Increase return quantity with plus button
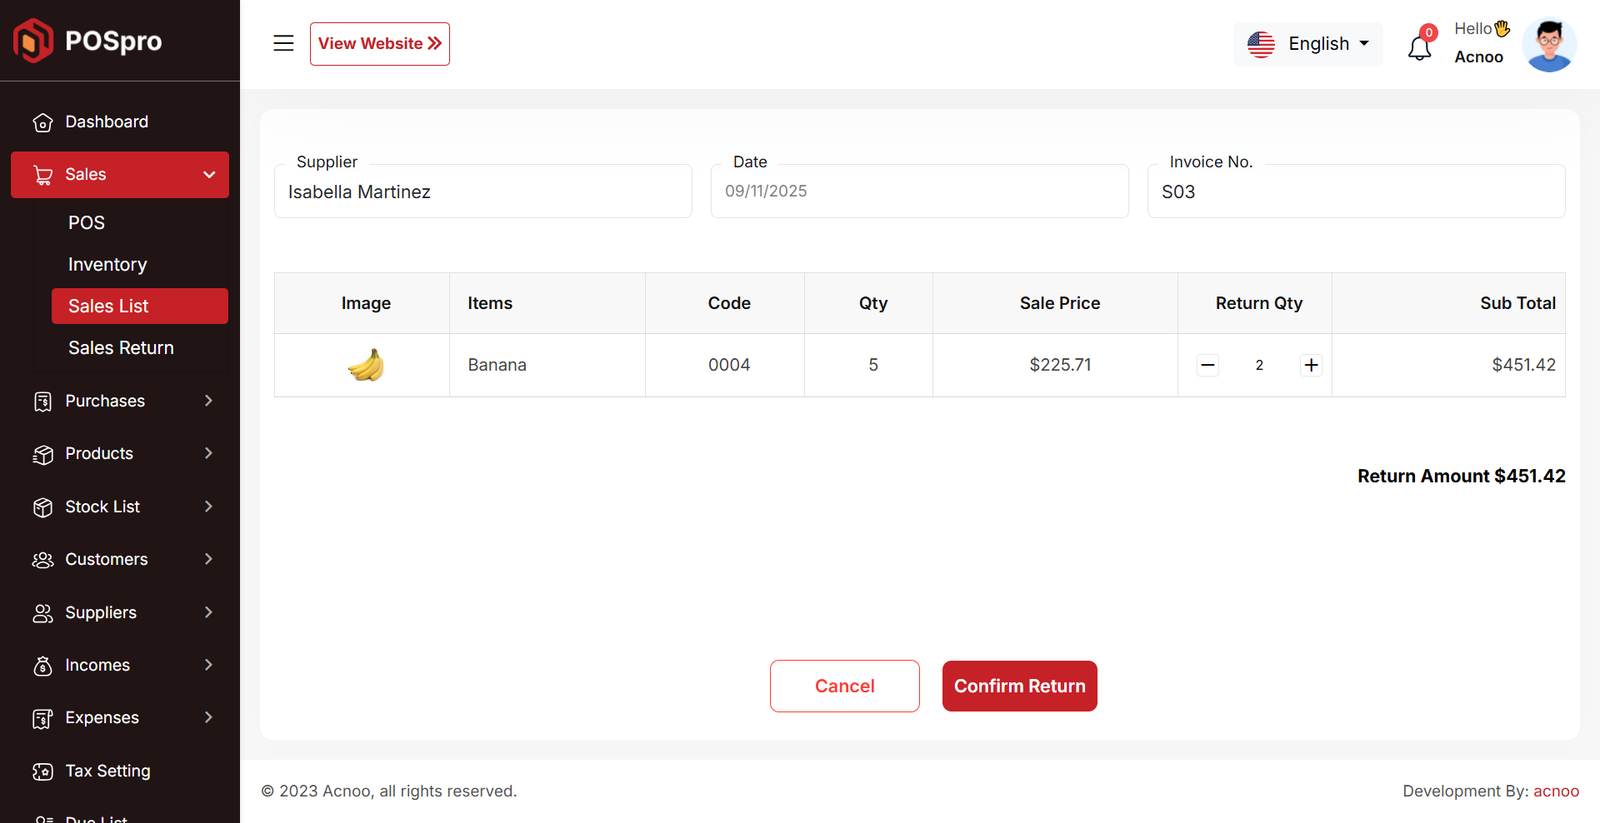The height and width of the screenshot is (823, 1600). [x=1310, y=365]
